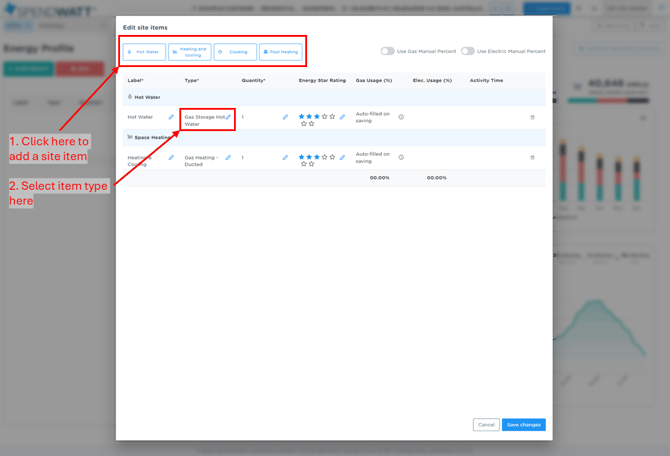
Task: Click Save changes button
Action: [x=523, y=425]
